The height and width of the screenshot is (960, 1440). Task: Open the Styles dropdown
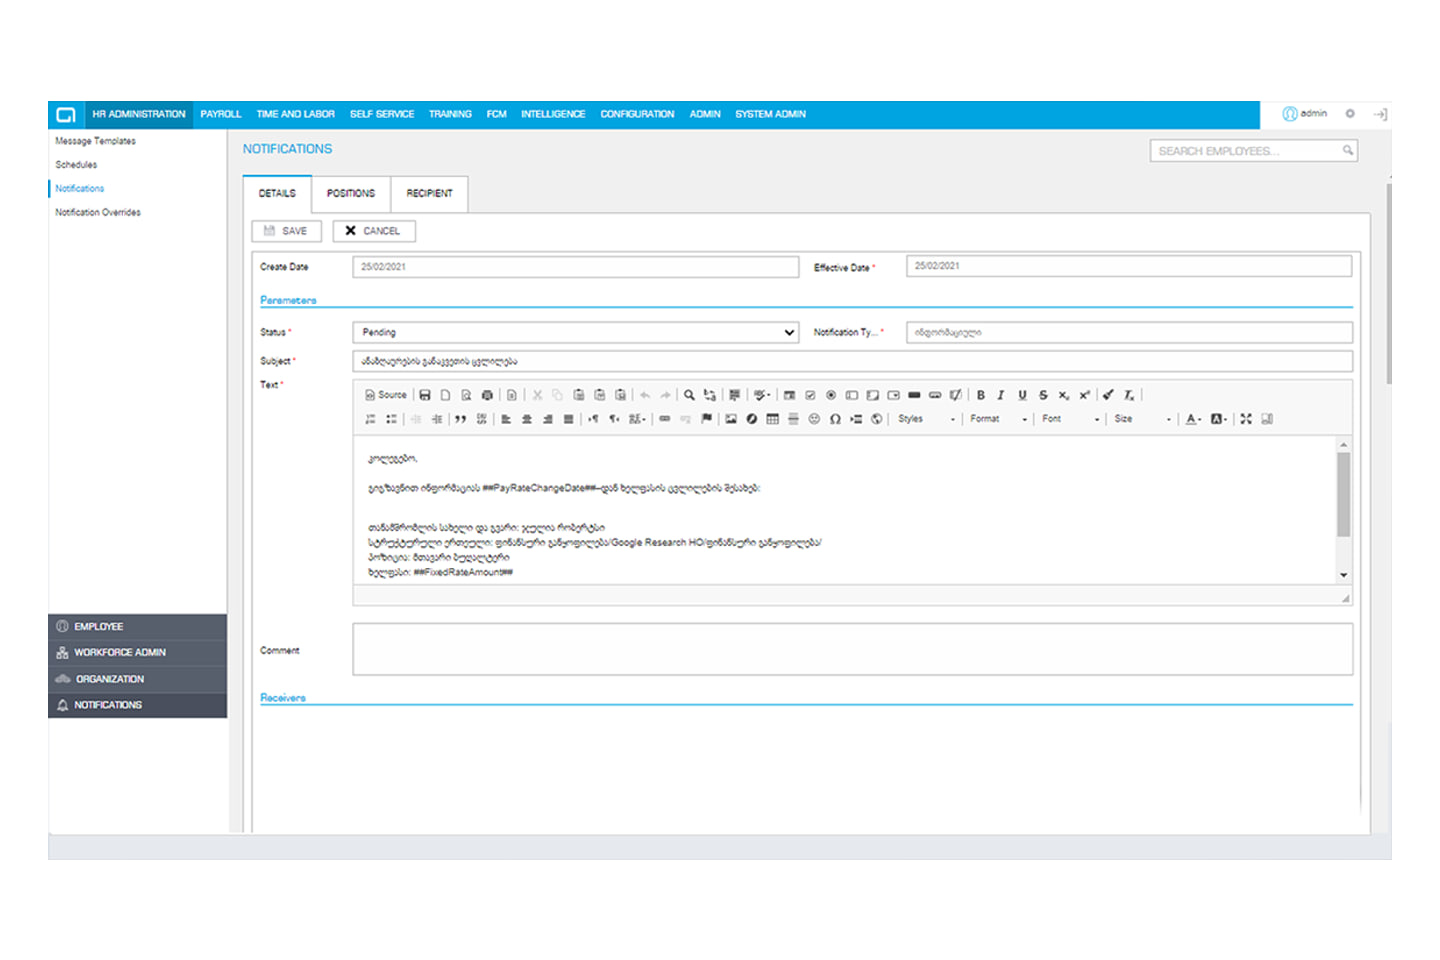[927, 419]
